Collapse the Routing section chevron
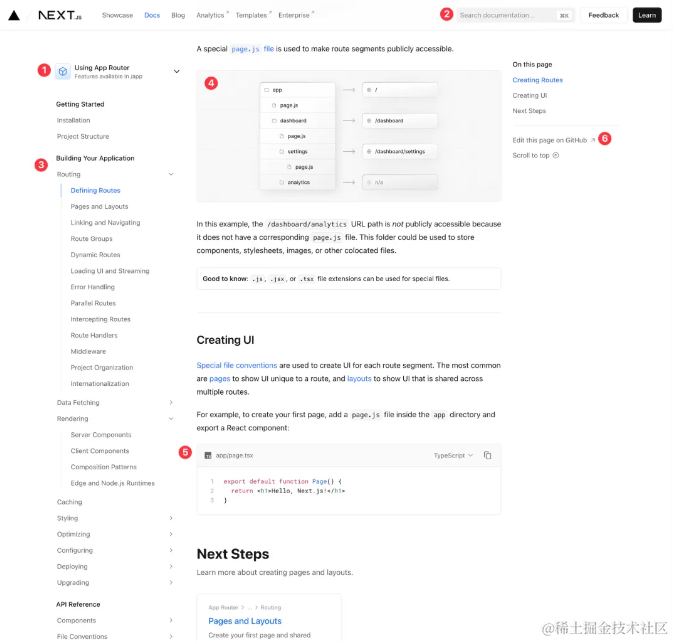 (x=171, y=174)
